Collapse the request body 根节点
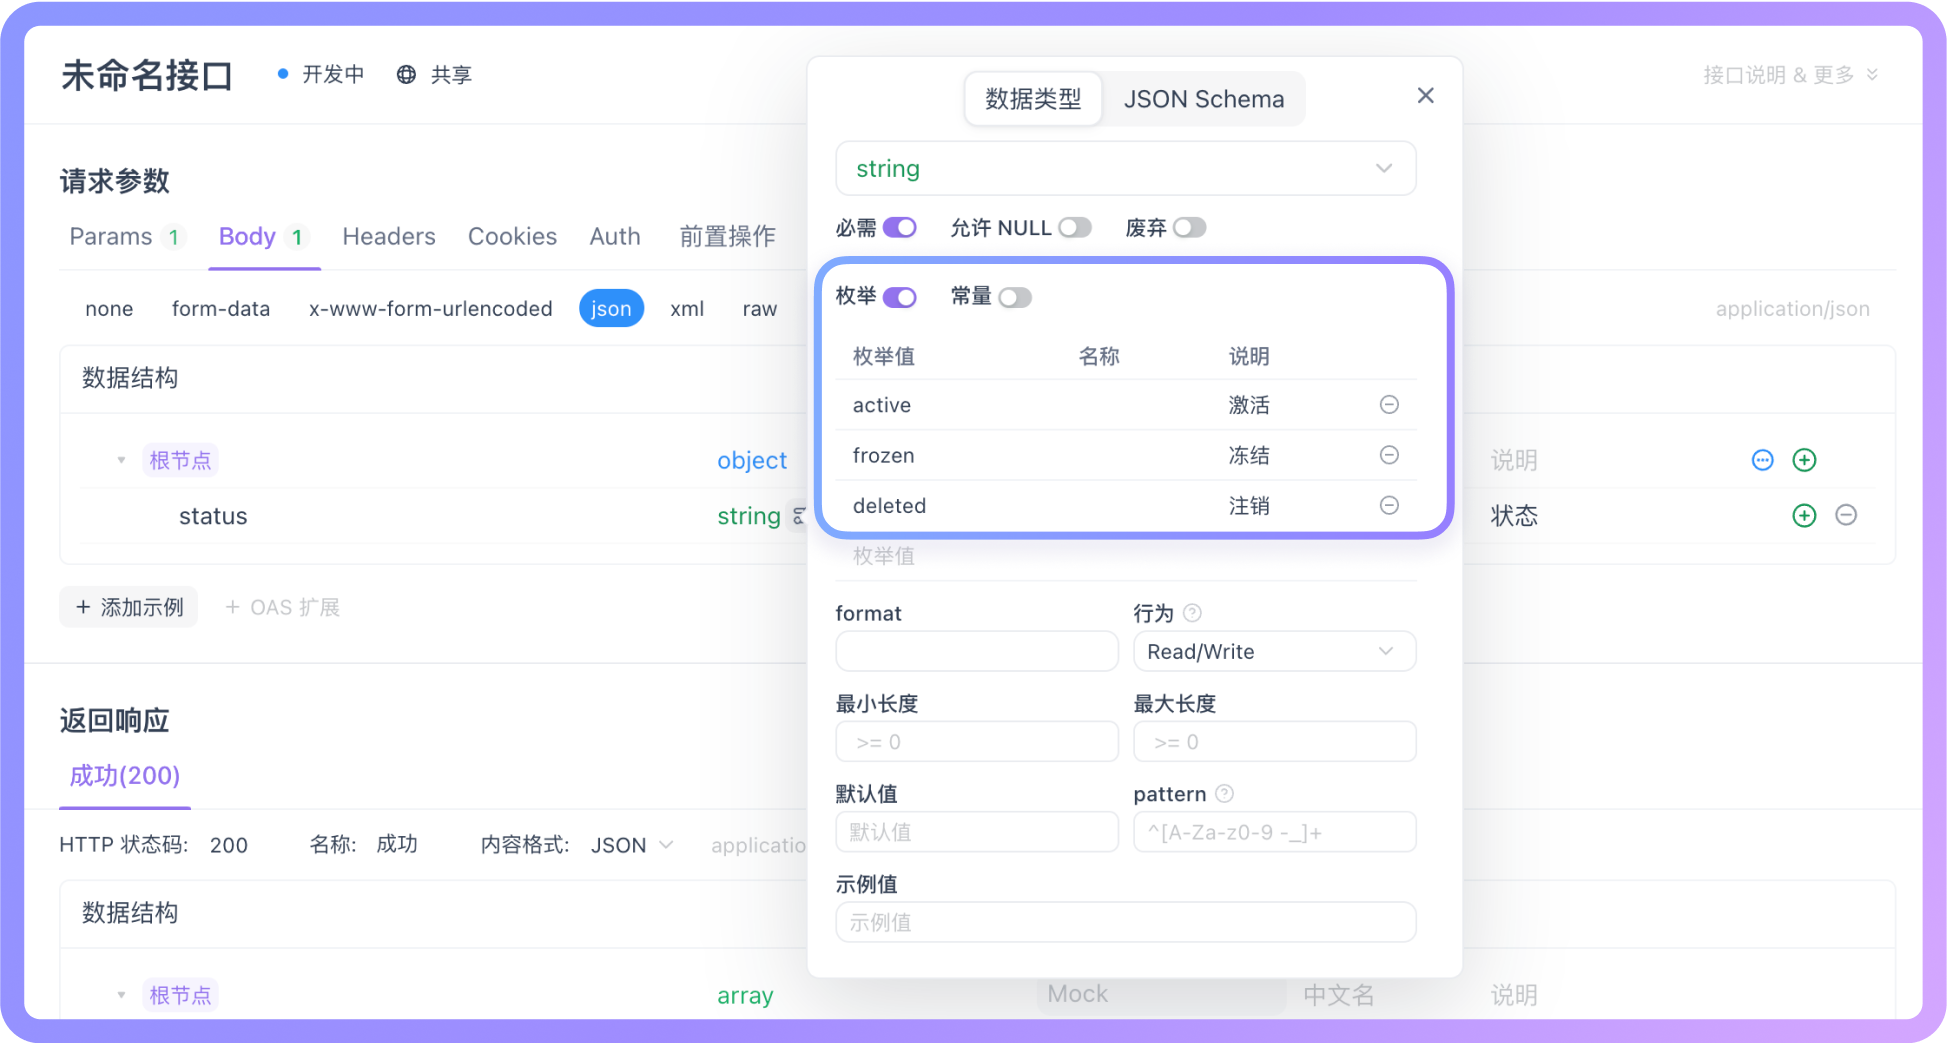1947x1043 pixels. (x=121, y=461)
